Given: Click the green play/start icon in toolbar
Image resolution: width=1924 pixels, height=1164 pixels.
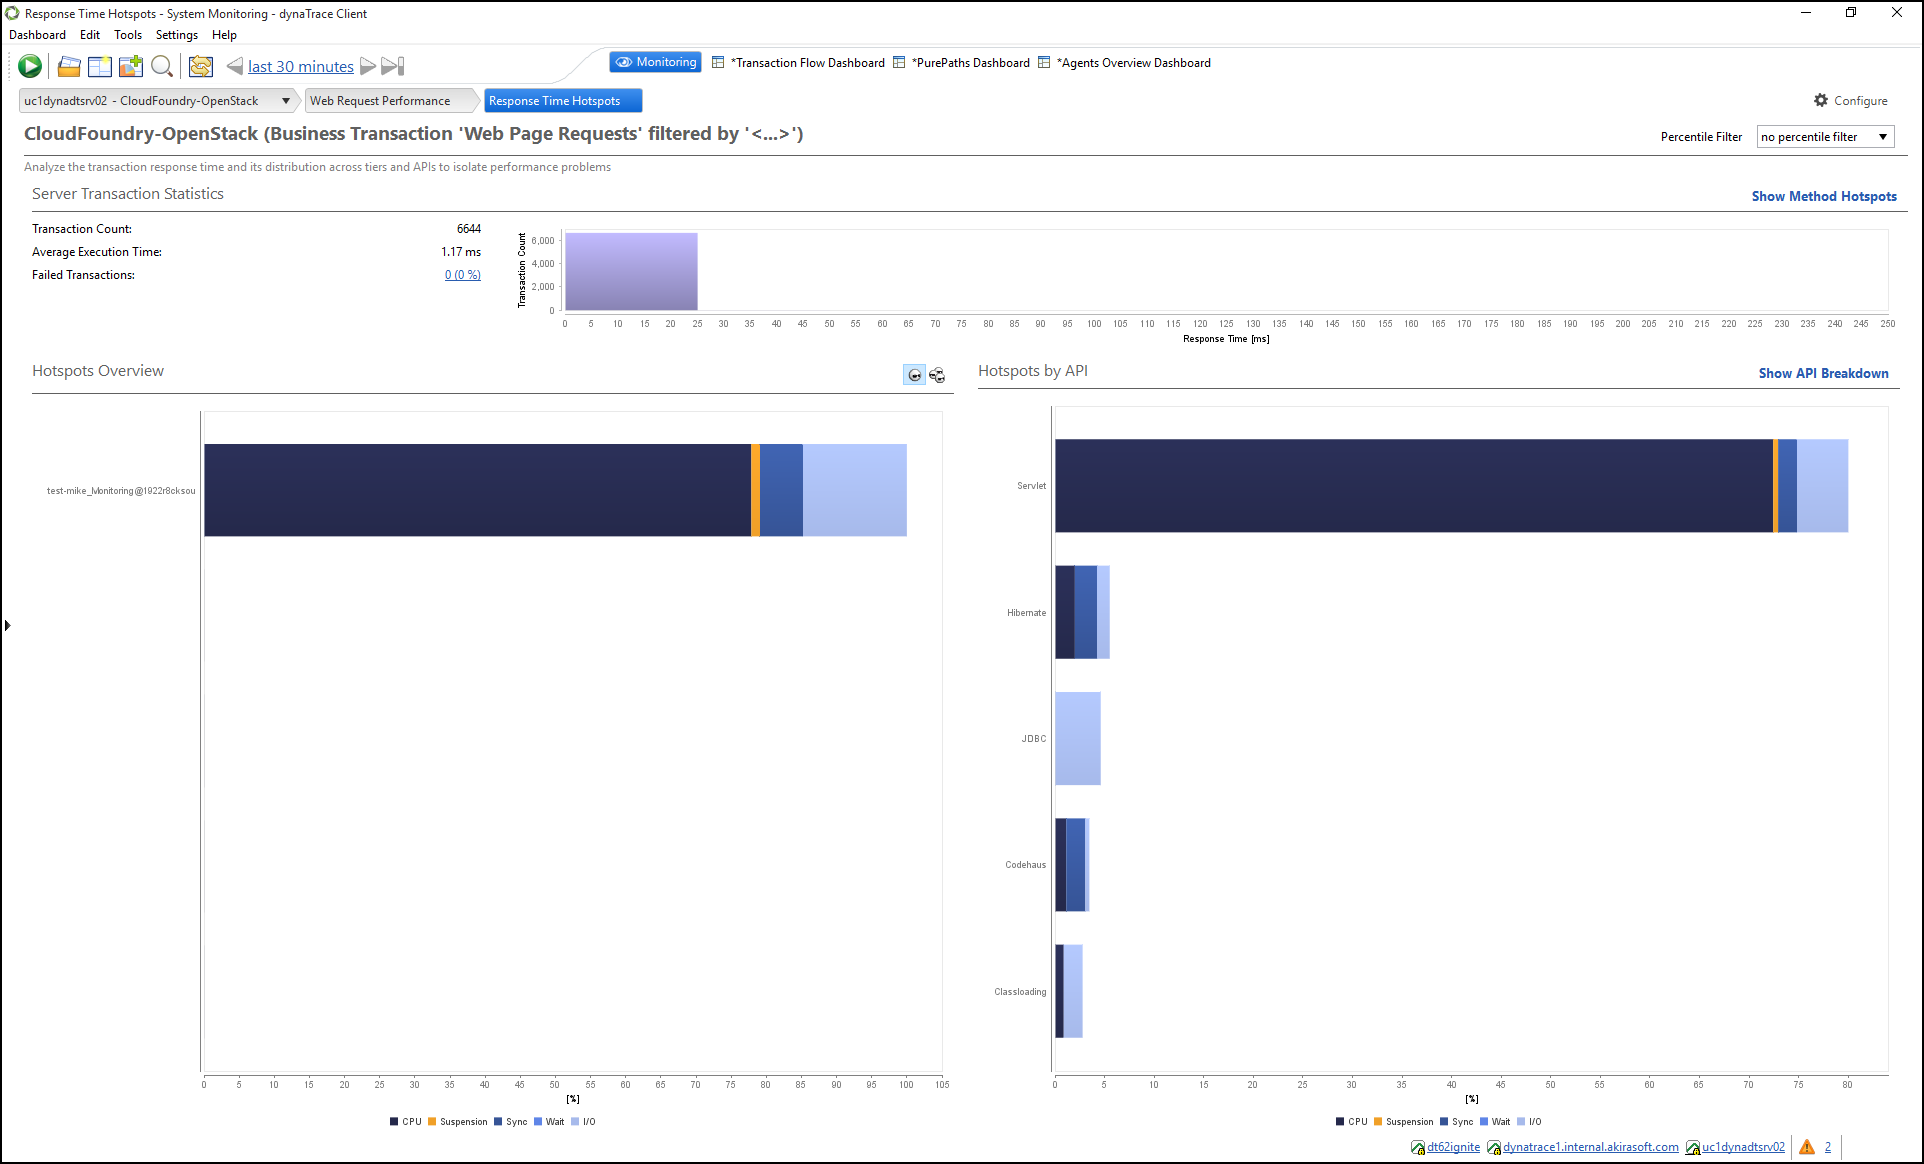Looking at the screenshot, I should tap(30, 66).
